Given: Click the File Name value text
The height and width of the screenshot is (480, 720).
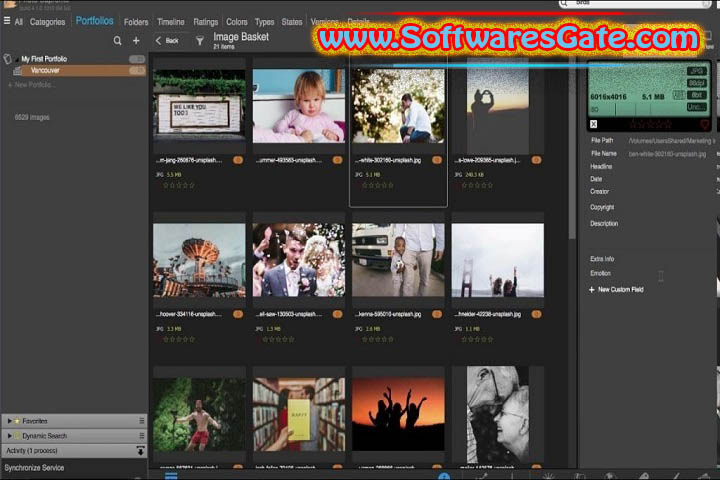Looking at the screenshot, I should coord(667,154).
